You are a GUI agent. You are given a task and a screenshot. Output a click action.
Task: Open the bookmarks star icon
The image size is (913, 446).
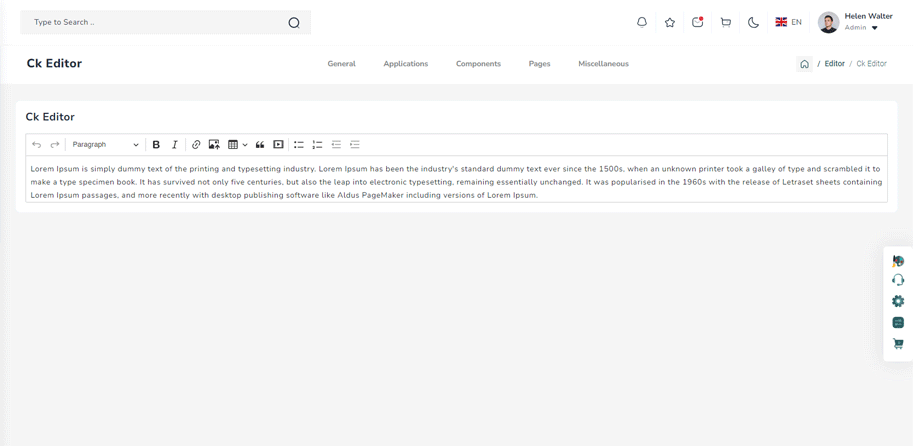pyautogui.click(x=670, y=23)
